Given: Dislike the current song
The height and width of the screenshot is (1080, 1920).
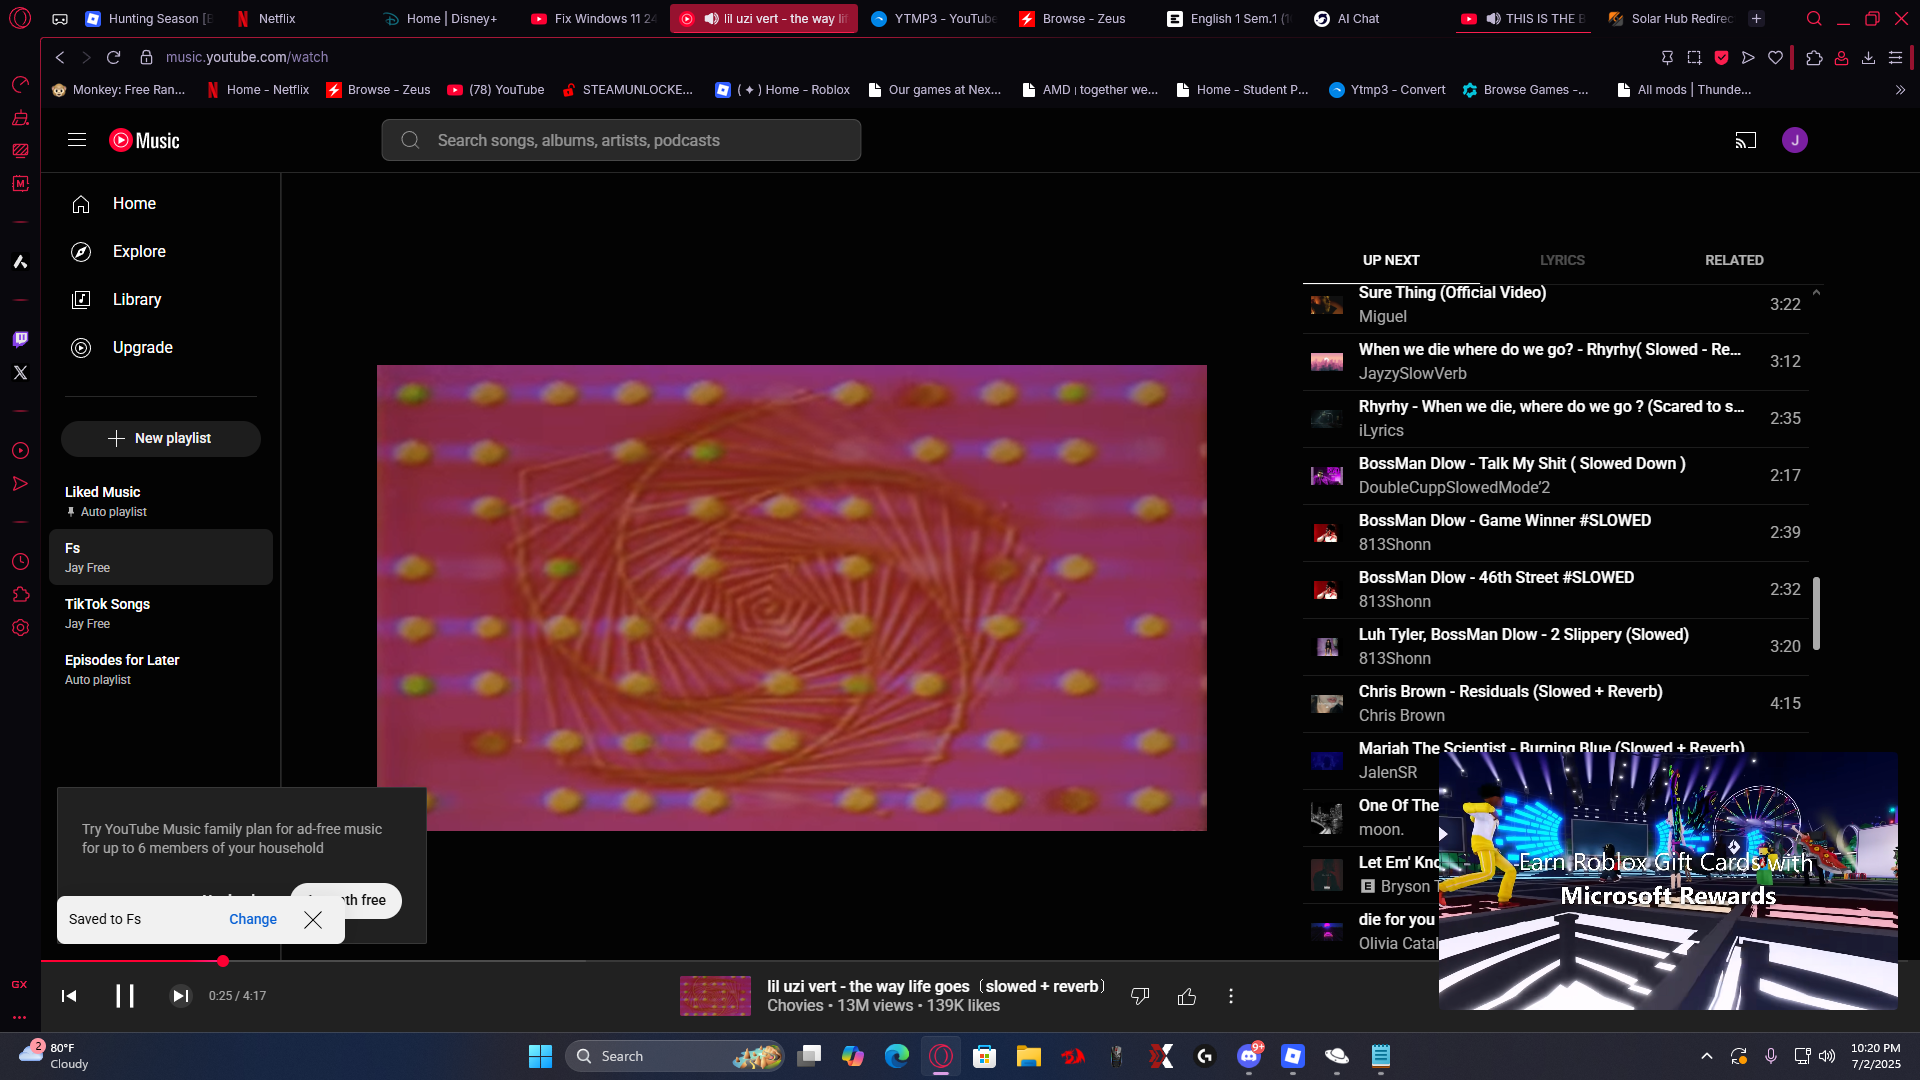Looking at the screenshot, I should point(1140,996).
